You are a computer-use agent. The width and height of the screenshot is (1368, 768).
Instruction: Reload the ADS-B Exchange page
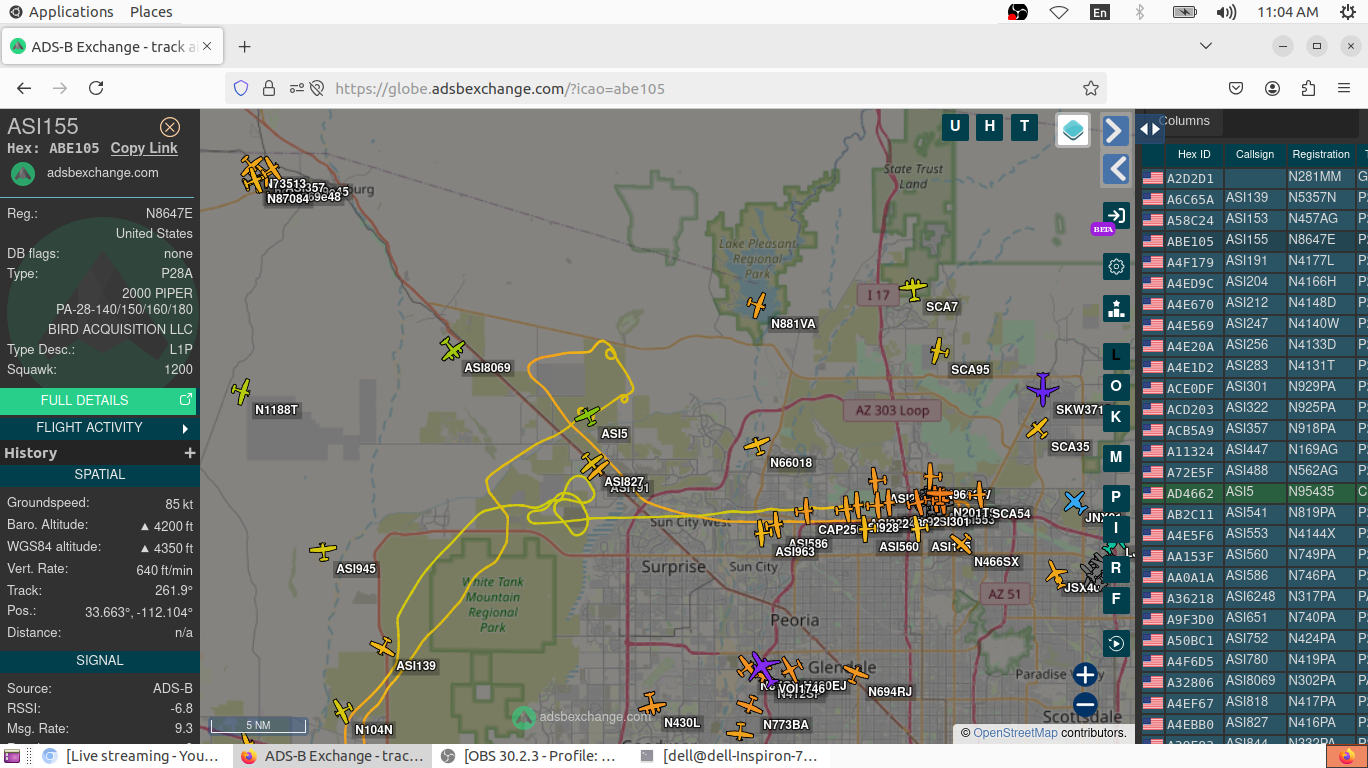(96, 88)
